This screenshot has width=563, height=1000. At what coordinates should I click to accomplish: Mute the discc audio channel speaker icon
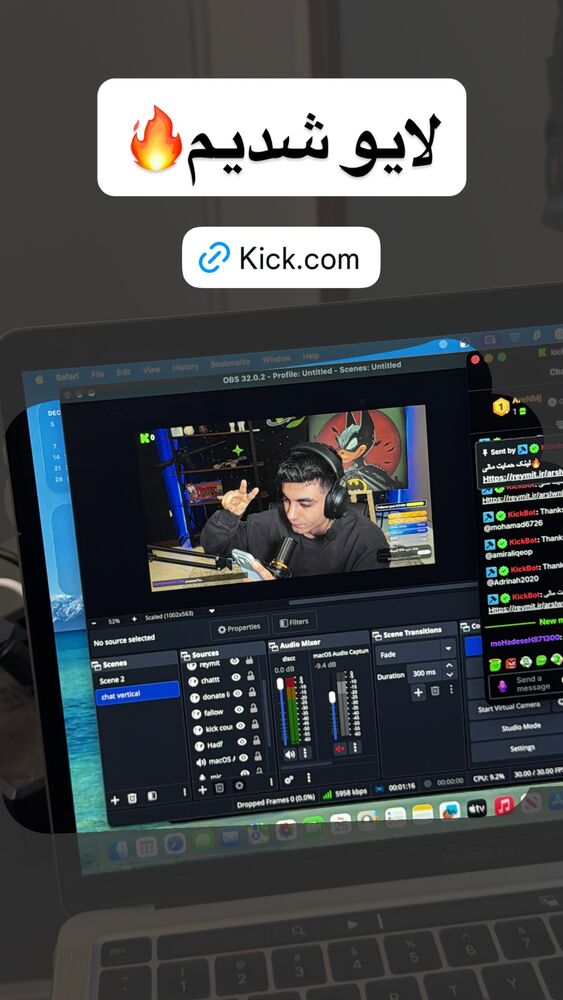pyautogui.click(x=289, y=754)
